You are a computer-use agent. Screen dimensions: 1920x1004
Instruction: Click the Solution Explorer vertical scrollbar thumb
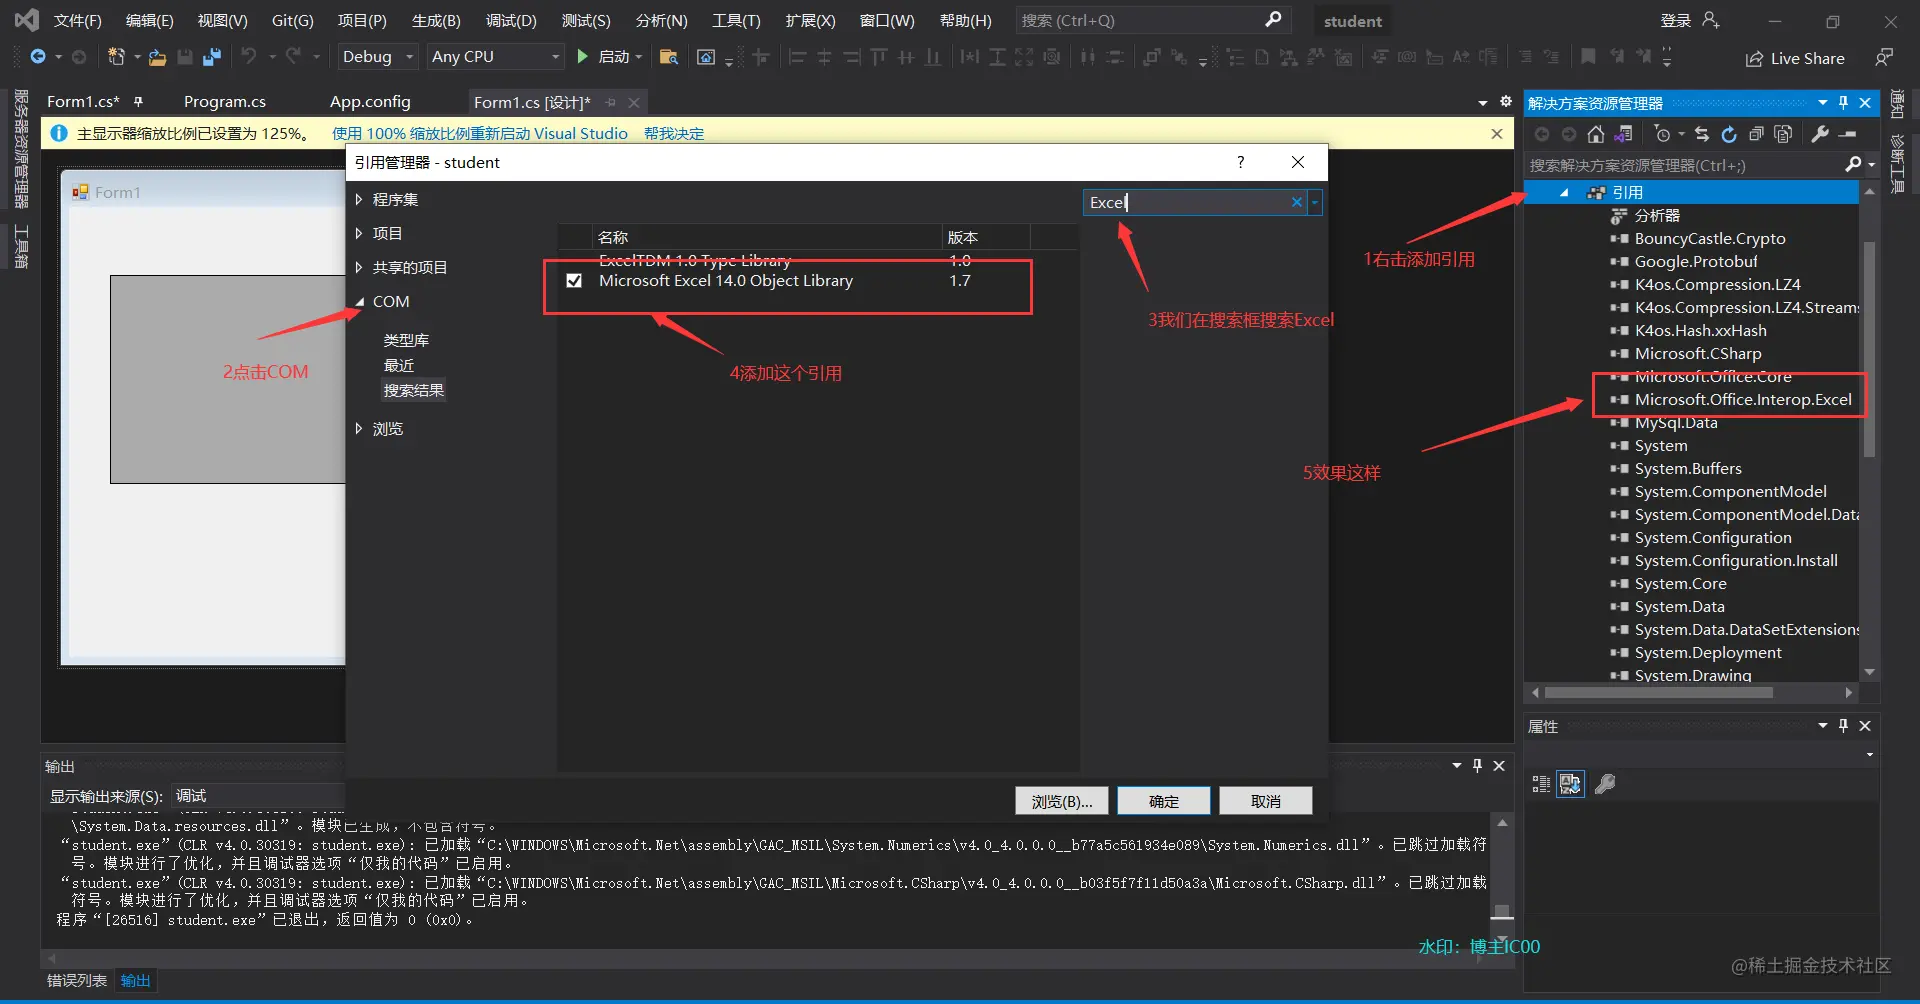point(1869,350)
